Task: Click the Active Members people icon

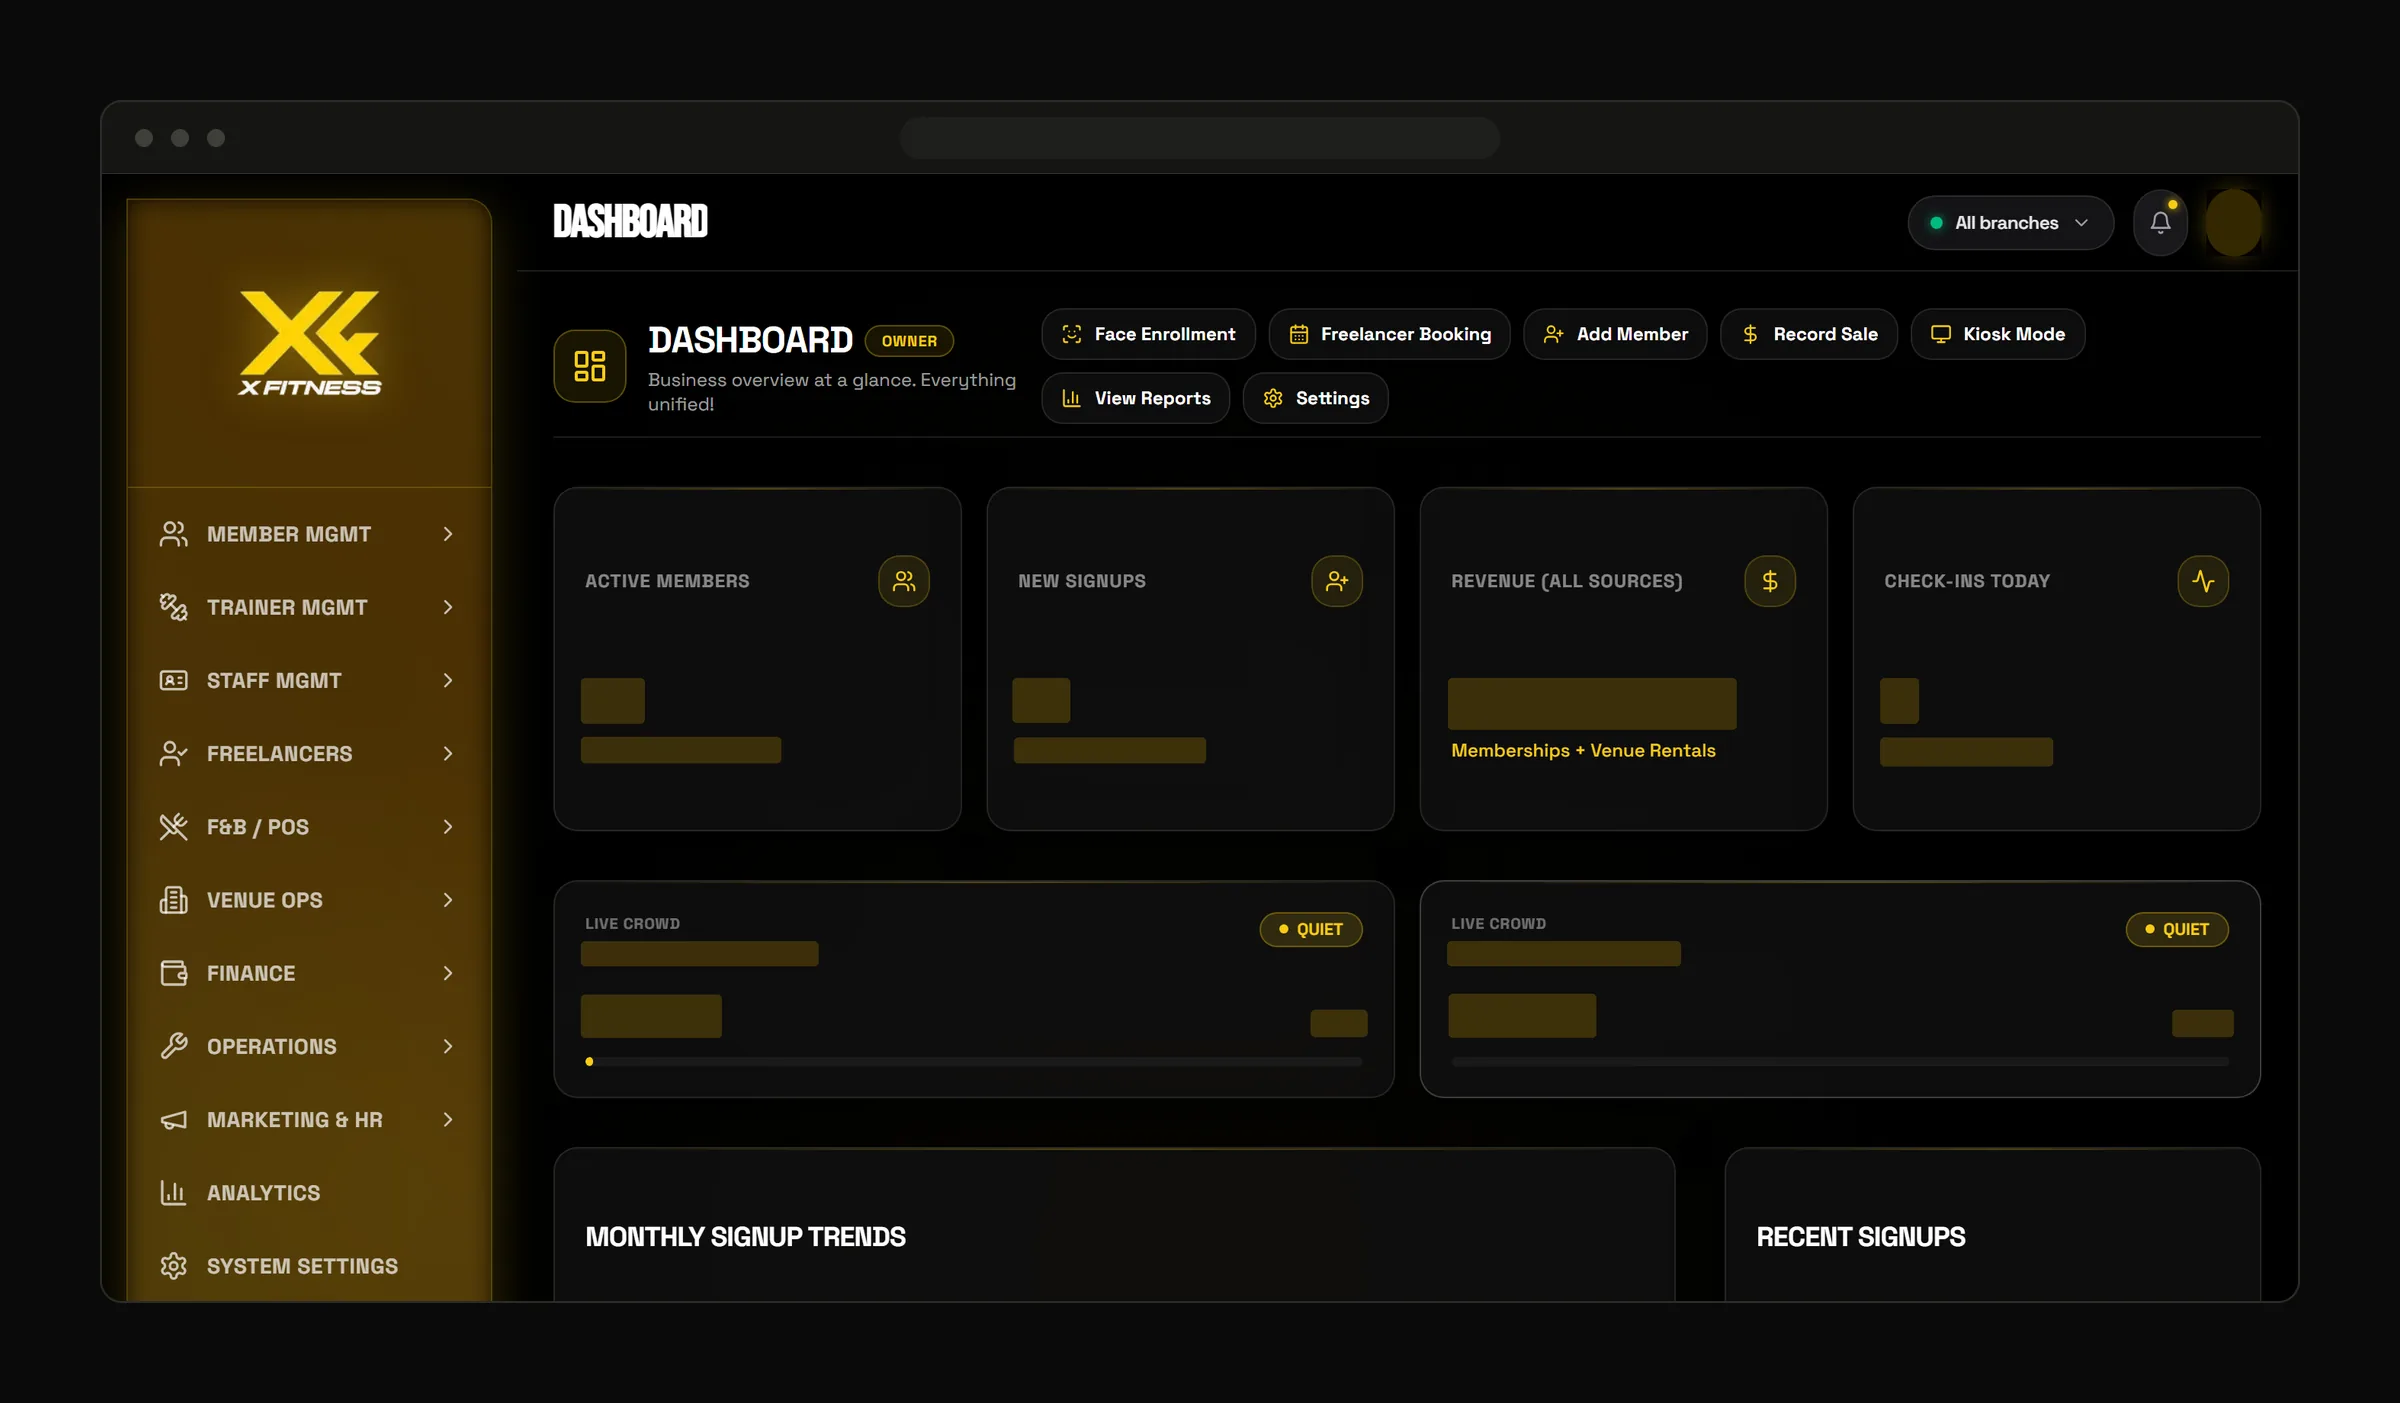Action: pos(904,581)
